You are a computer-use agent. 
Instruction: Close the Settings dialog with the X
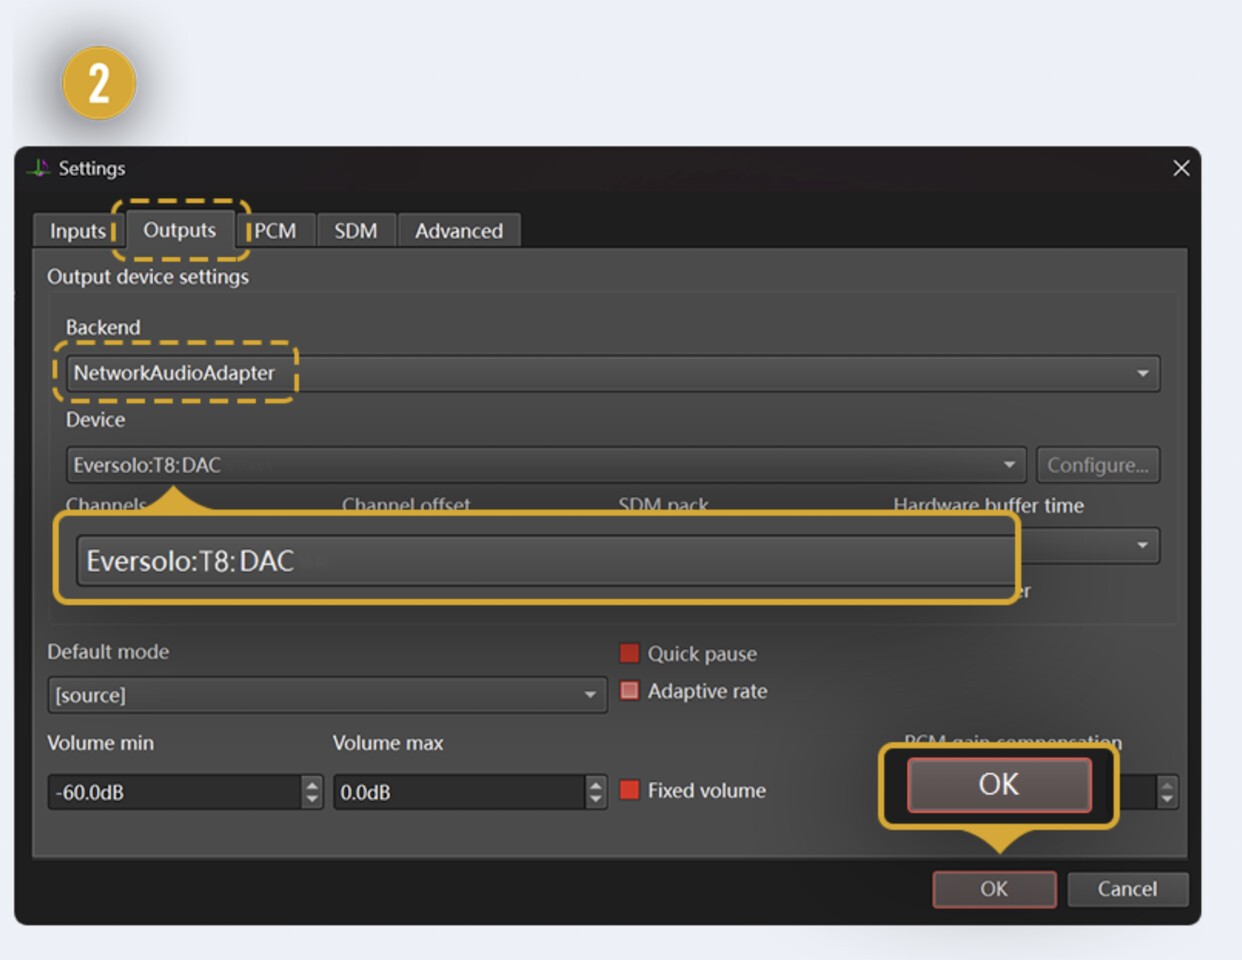pyautogui.click(x=1181, y=168)
